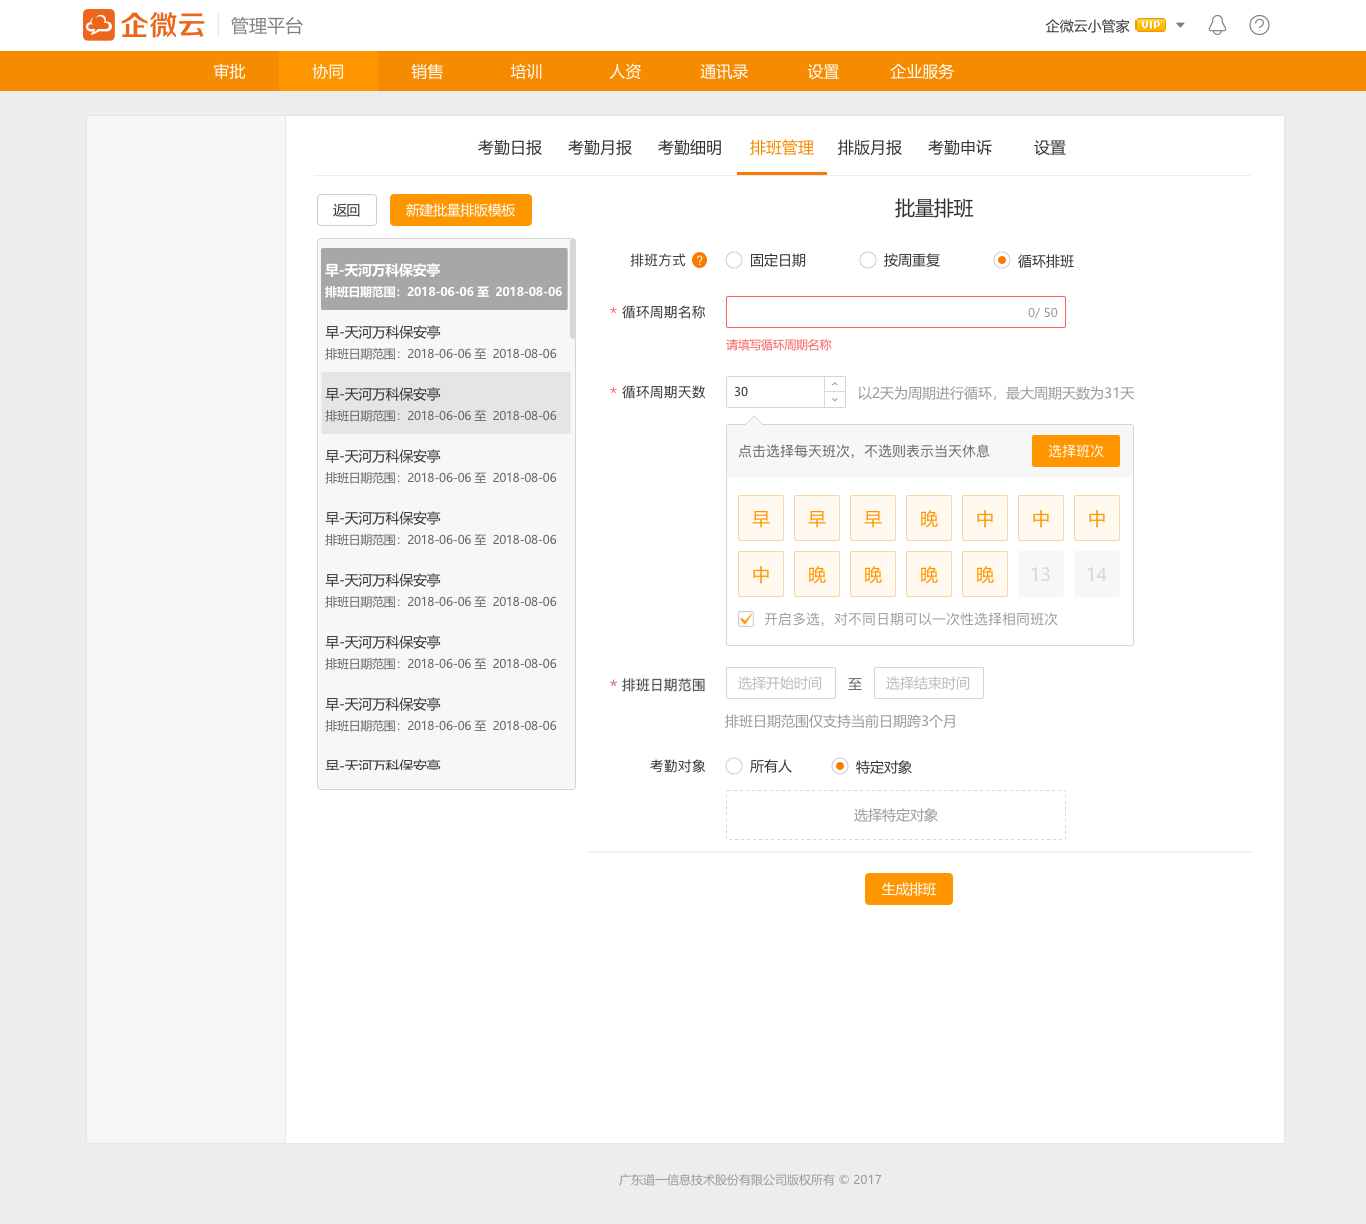Image resolution: width=1366 pixels, height=1224 pixels.
Task: Select the 固定日期 radio option
Action: (x=734, y=260)
